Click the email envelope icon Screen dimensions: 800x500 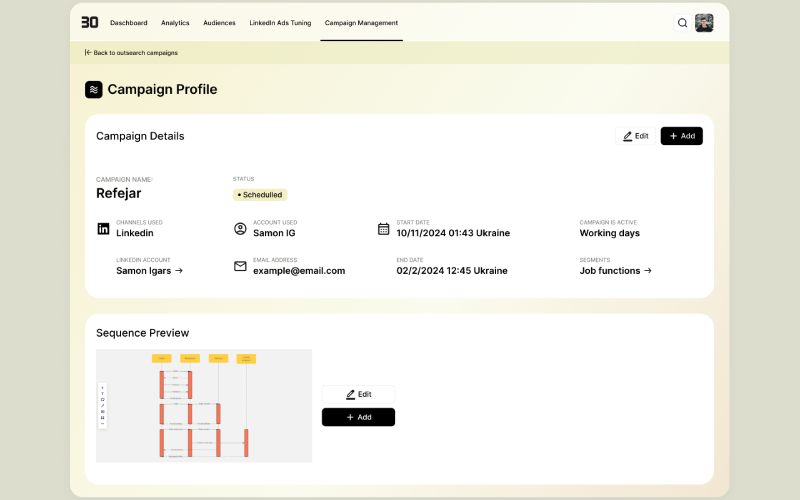pos(240,266)
